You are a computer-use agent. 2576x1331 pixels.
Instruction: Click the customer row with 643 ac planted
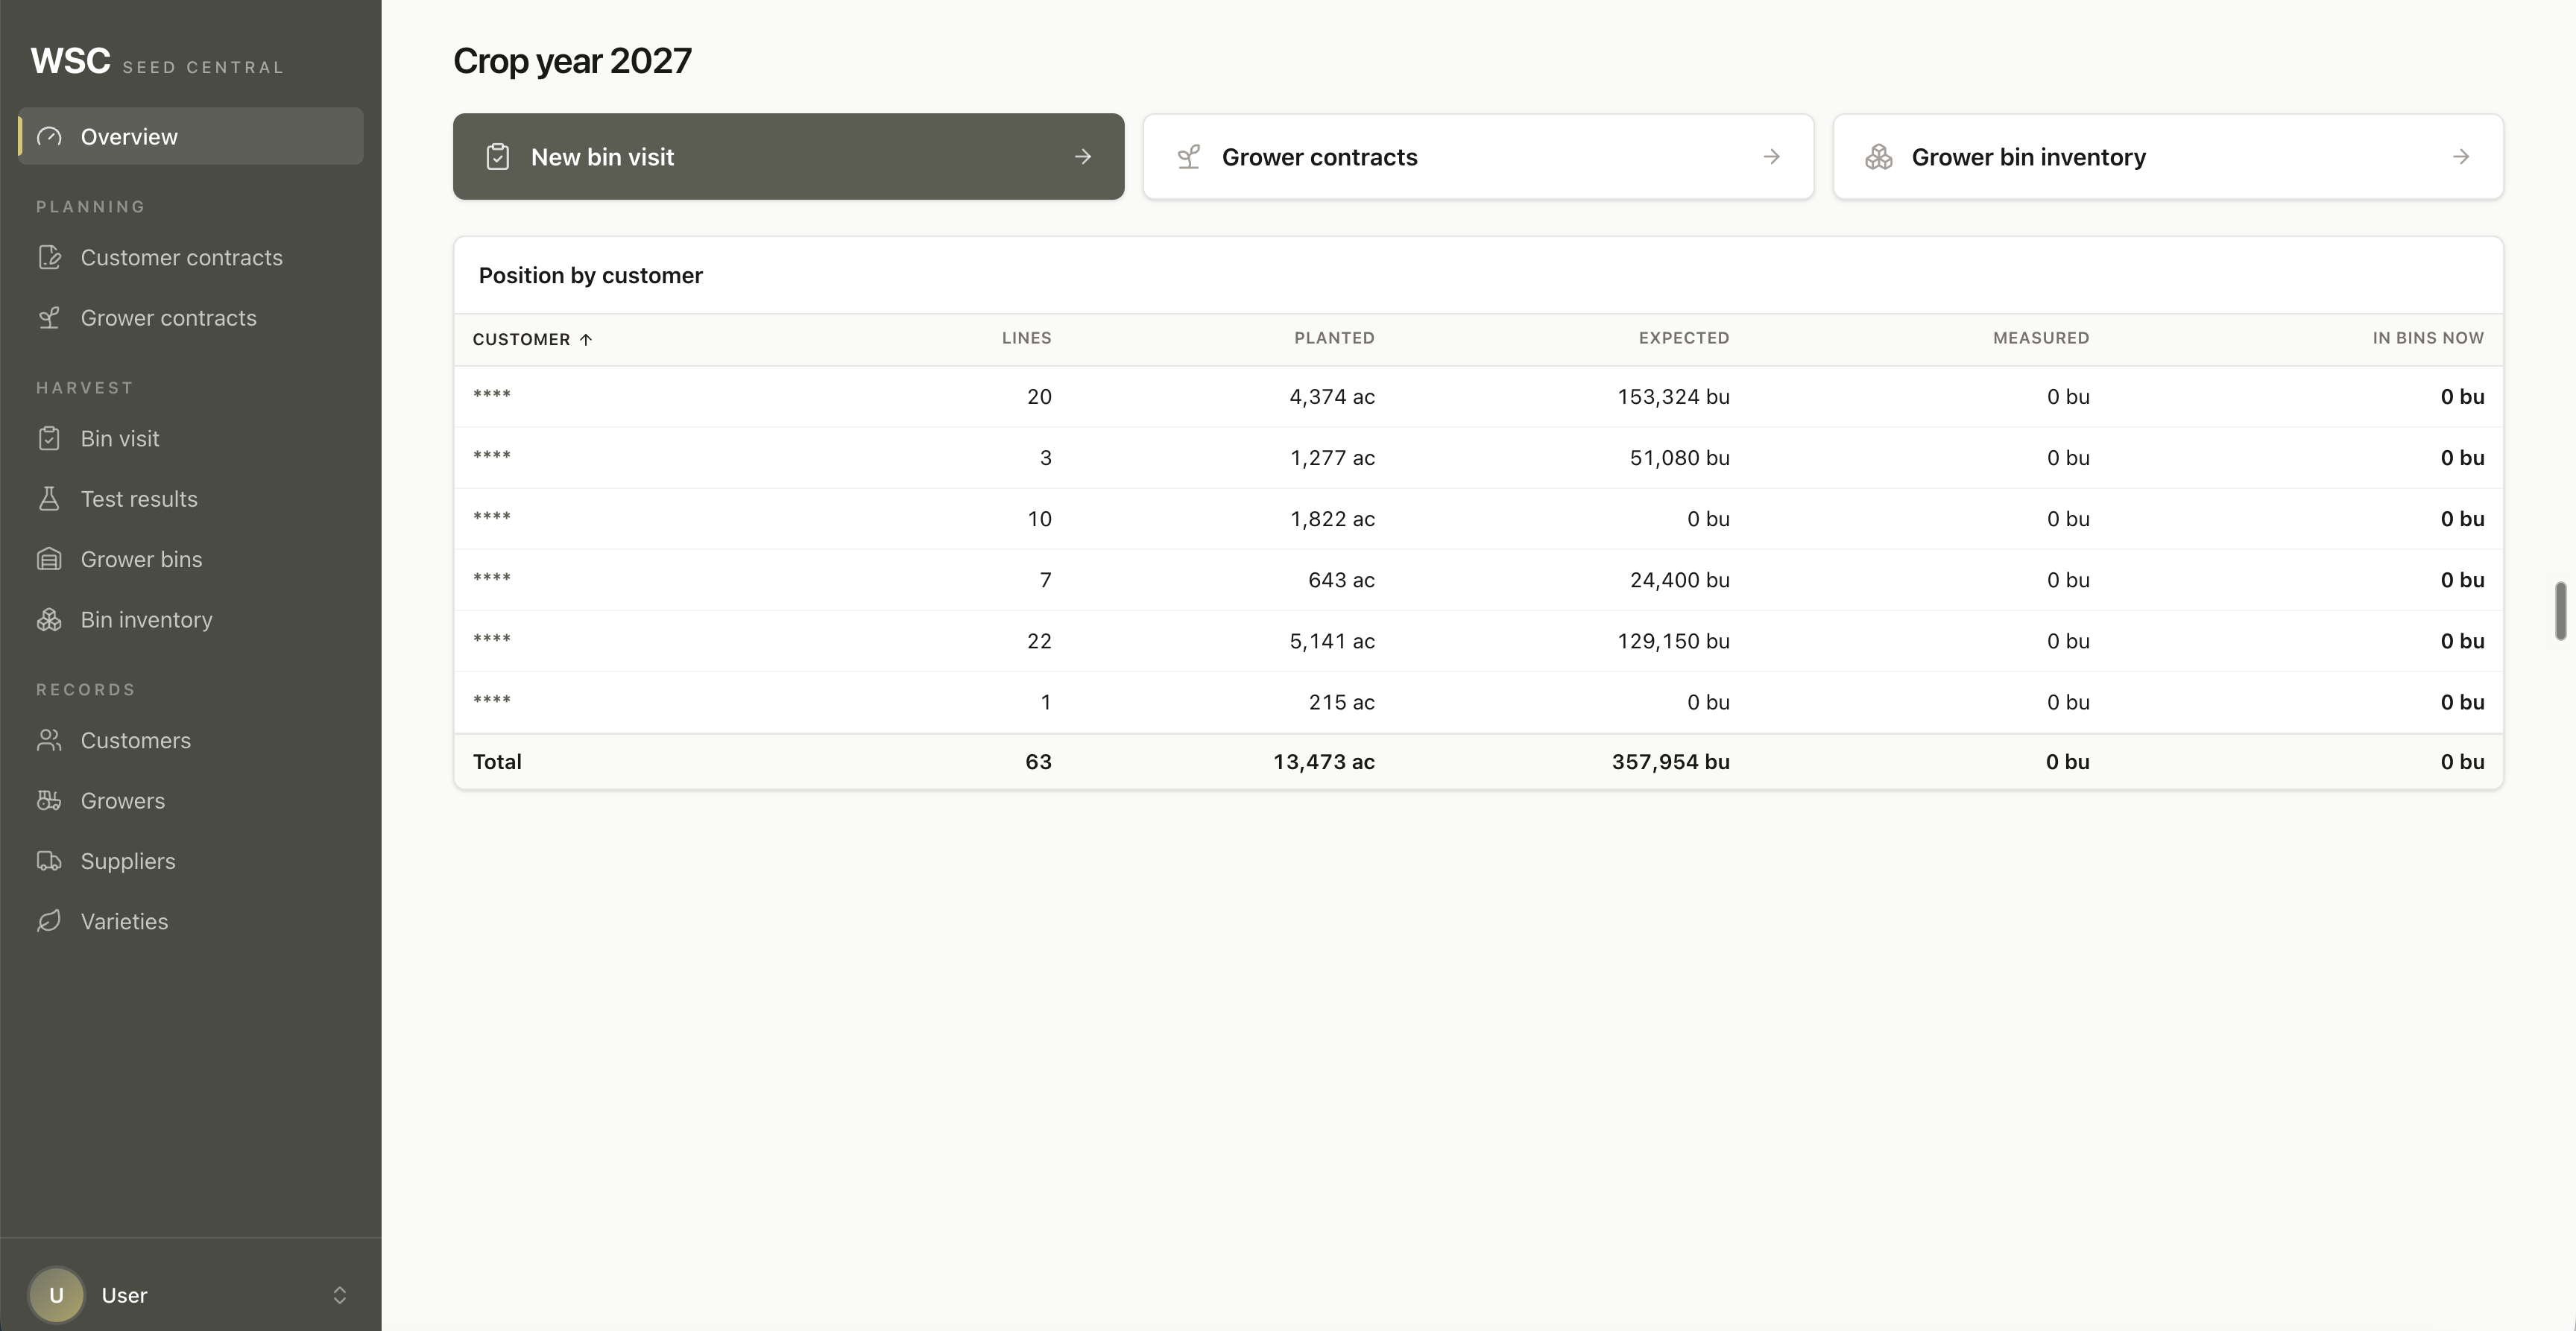tap(1478, 580)
